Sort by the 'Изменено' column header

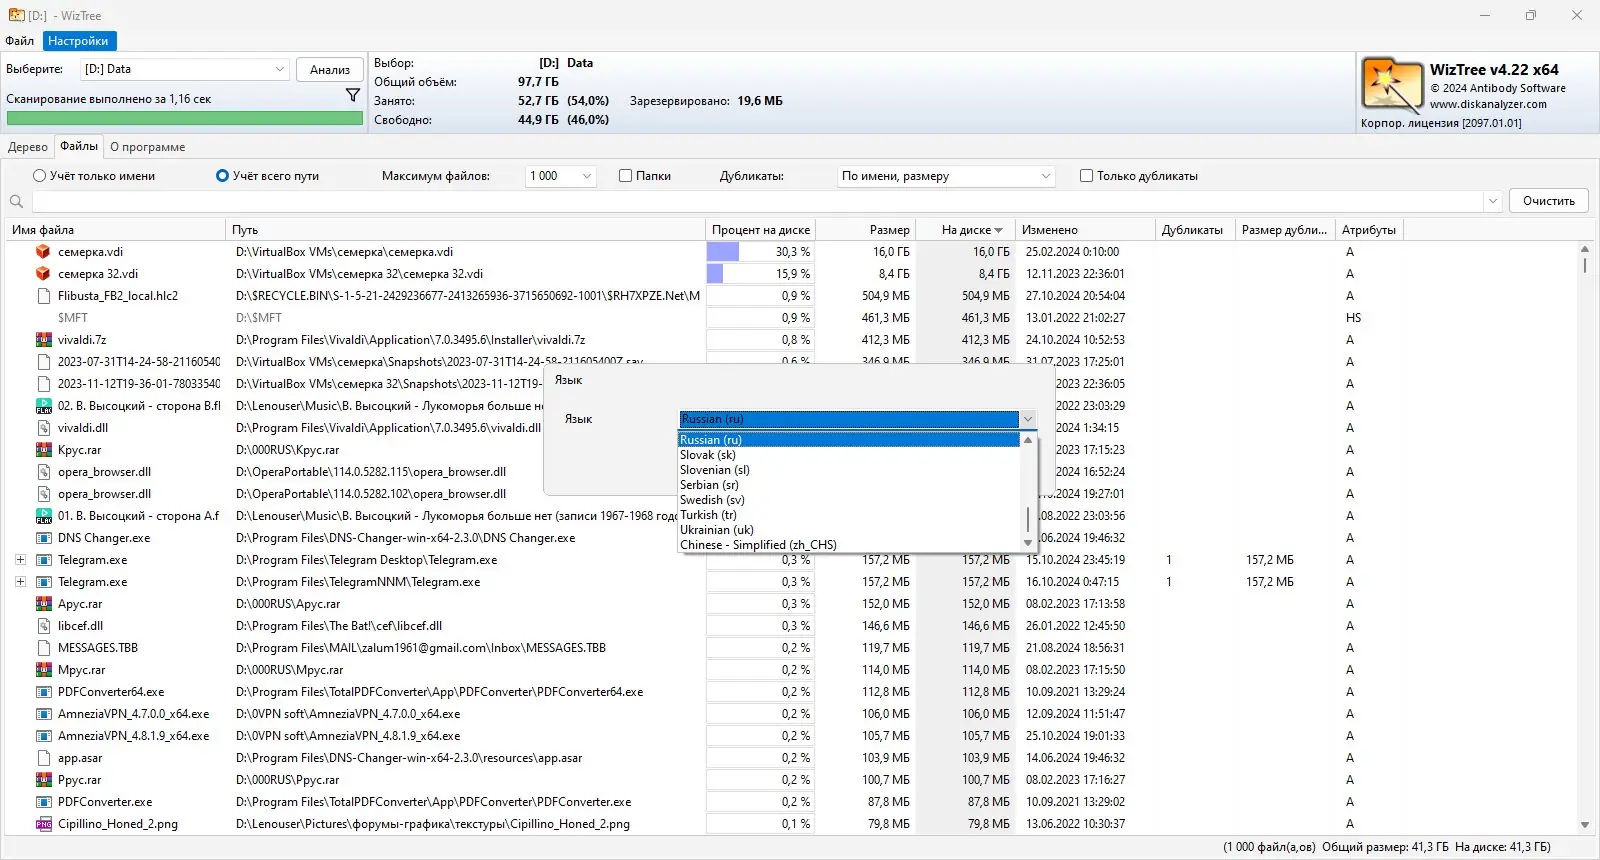point(1085,230)
